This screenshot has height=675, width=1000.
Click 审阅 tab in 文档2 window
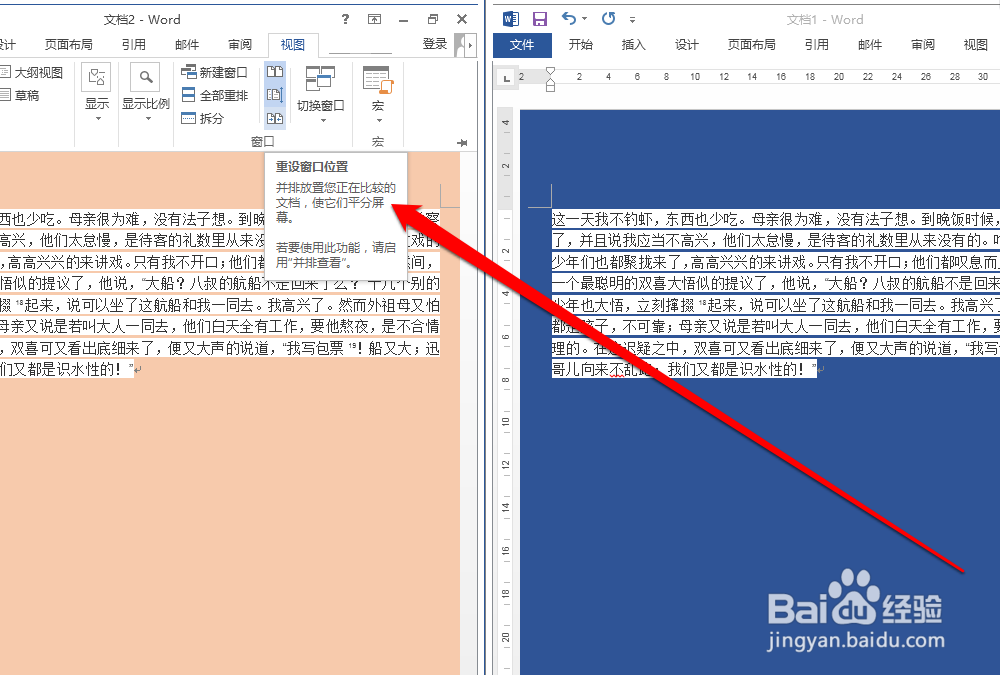point(240,45)
